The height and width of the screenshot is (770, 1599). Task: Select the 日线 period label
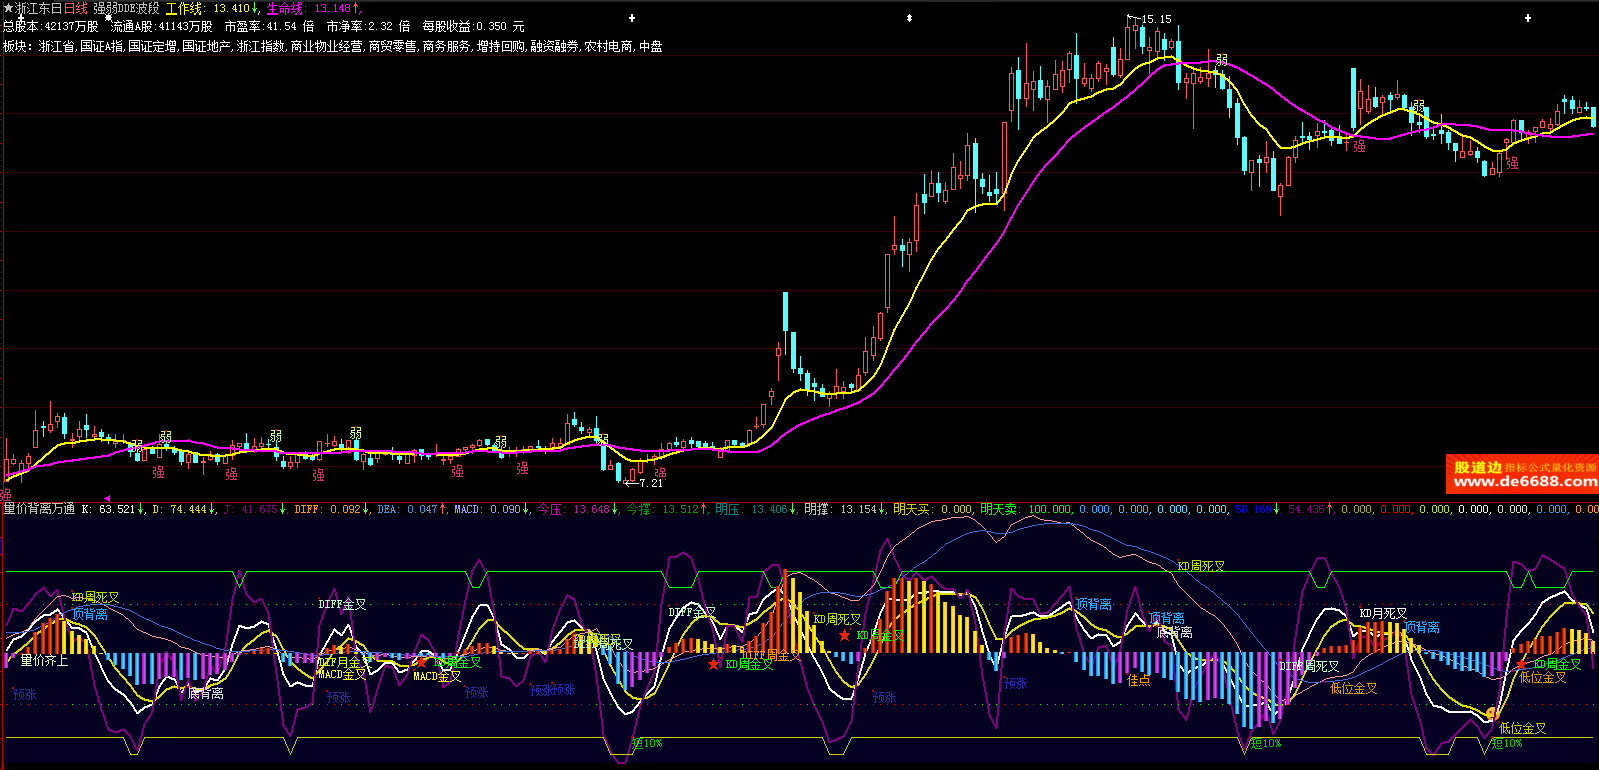coord(76,8)
